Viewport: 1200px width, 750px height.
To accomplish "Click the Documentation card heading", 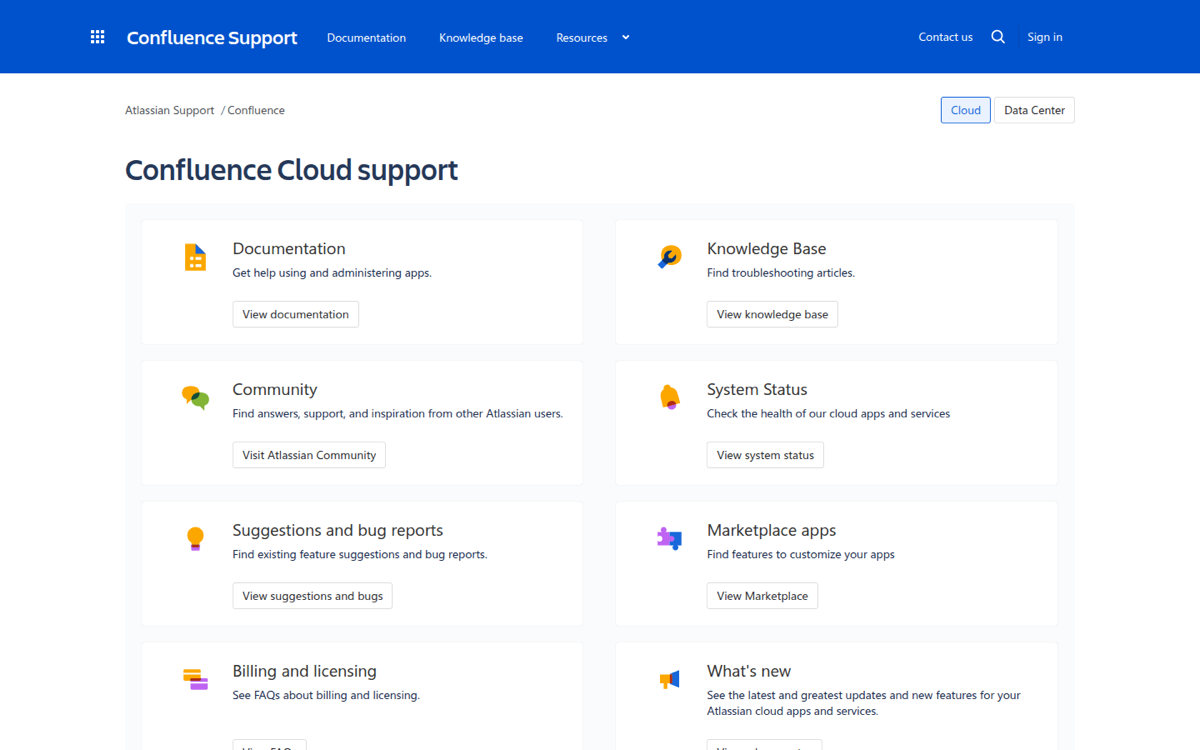I will (289, 249).
